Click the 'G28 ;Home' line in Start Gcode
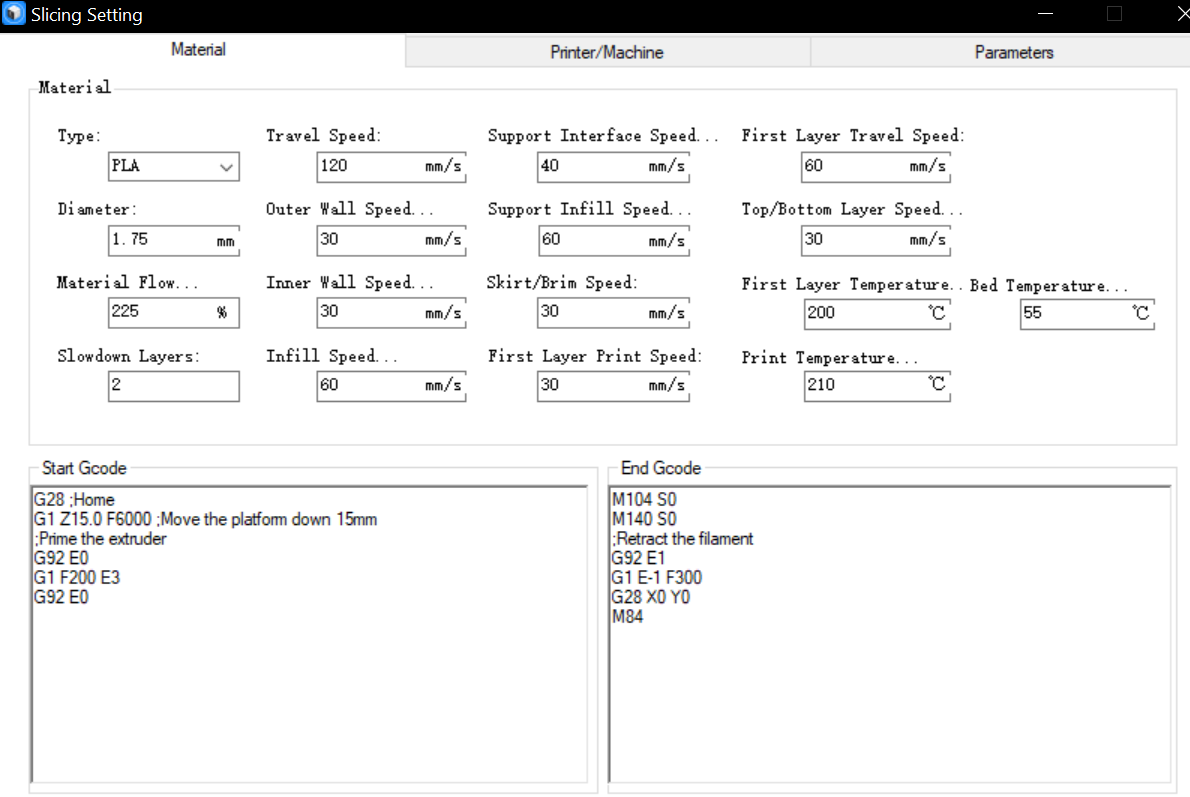 click(x=74, y=499)
